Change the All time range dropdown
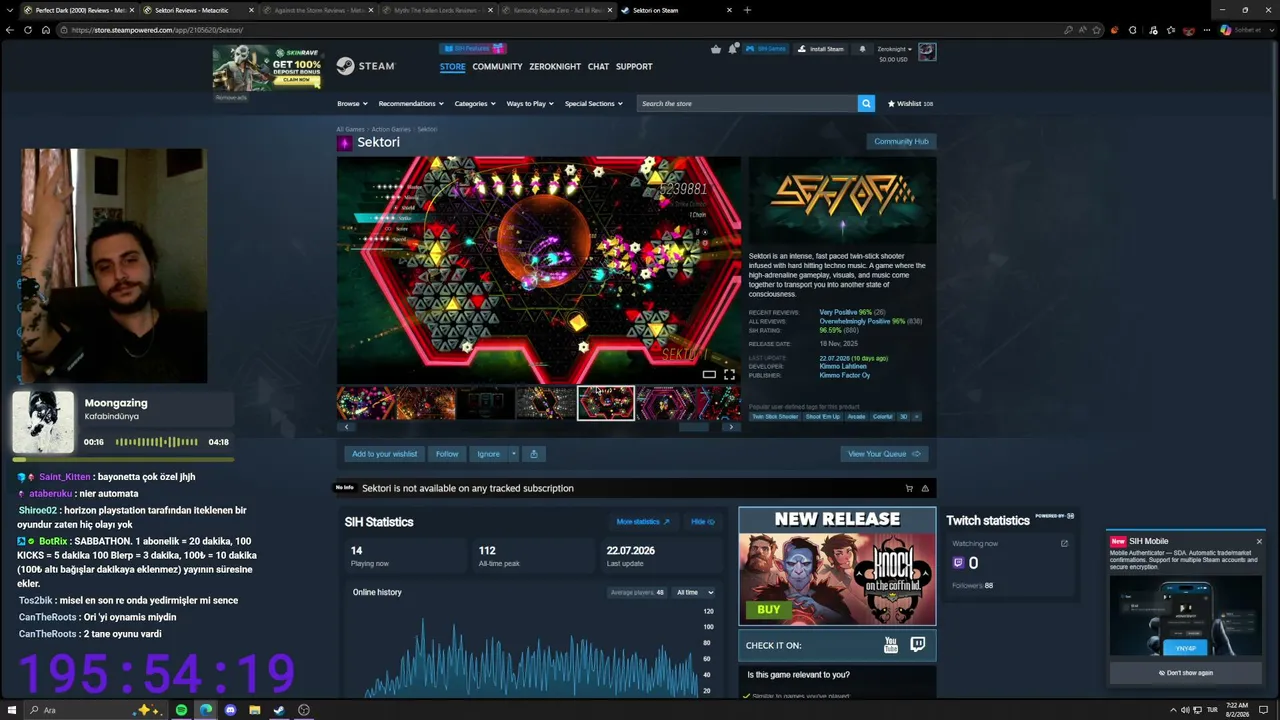Screen dimensions: 1280x720 point(694,592)
